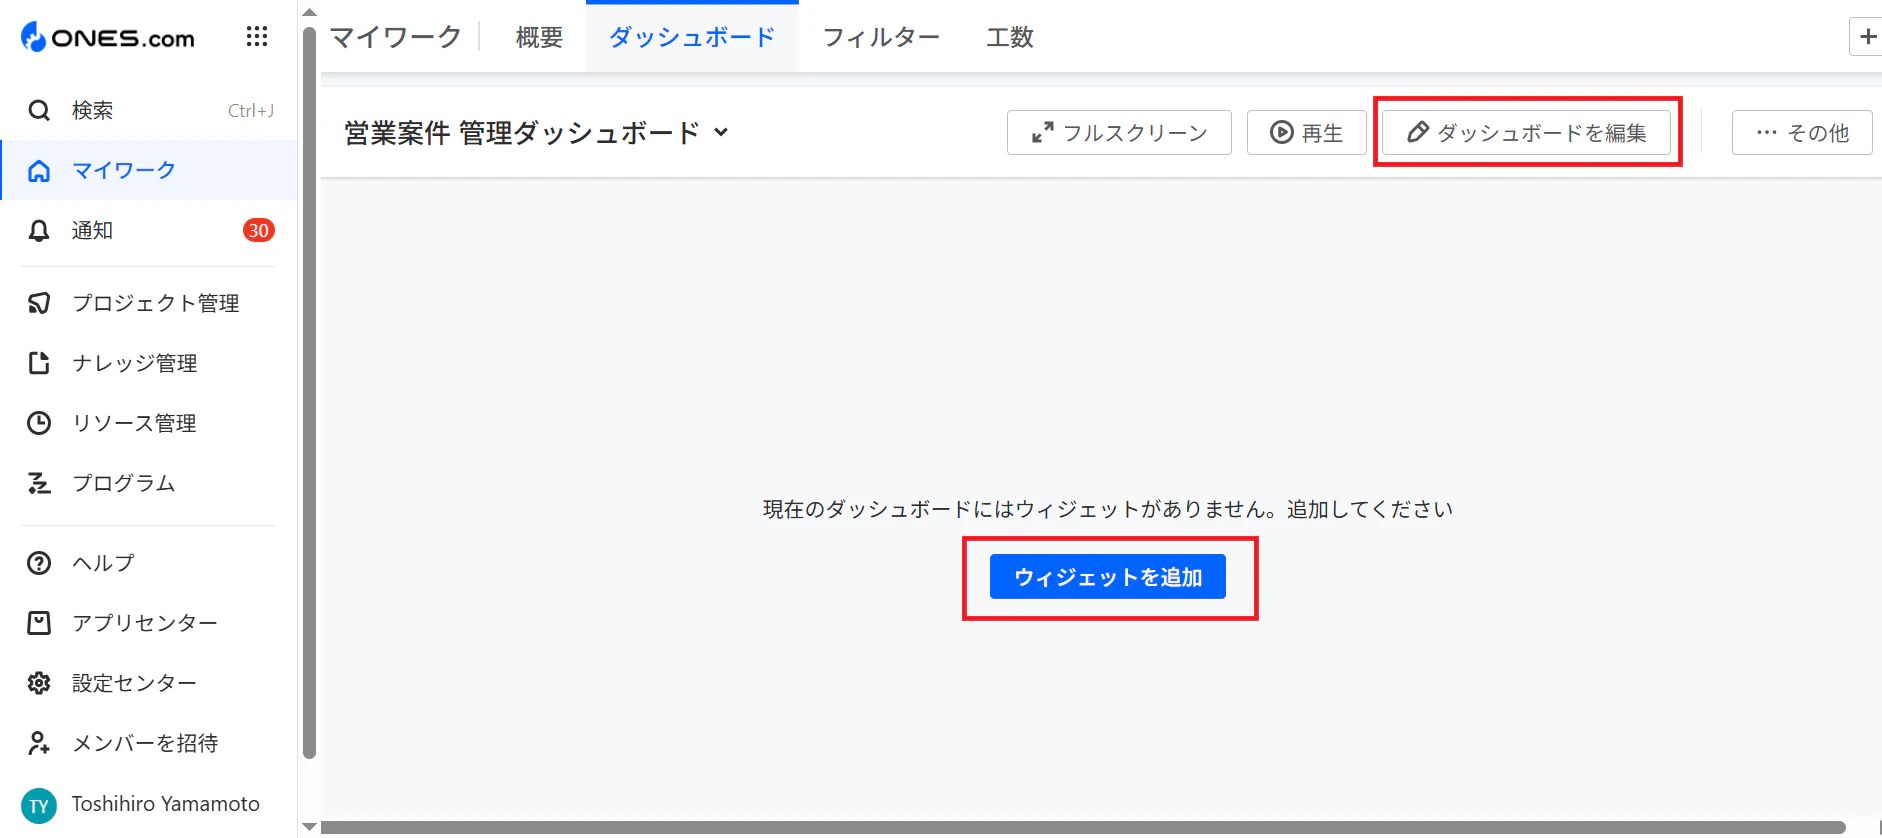
Task: Open 通知 in the sidebar
Action: coord(149,231)
